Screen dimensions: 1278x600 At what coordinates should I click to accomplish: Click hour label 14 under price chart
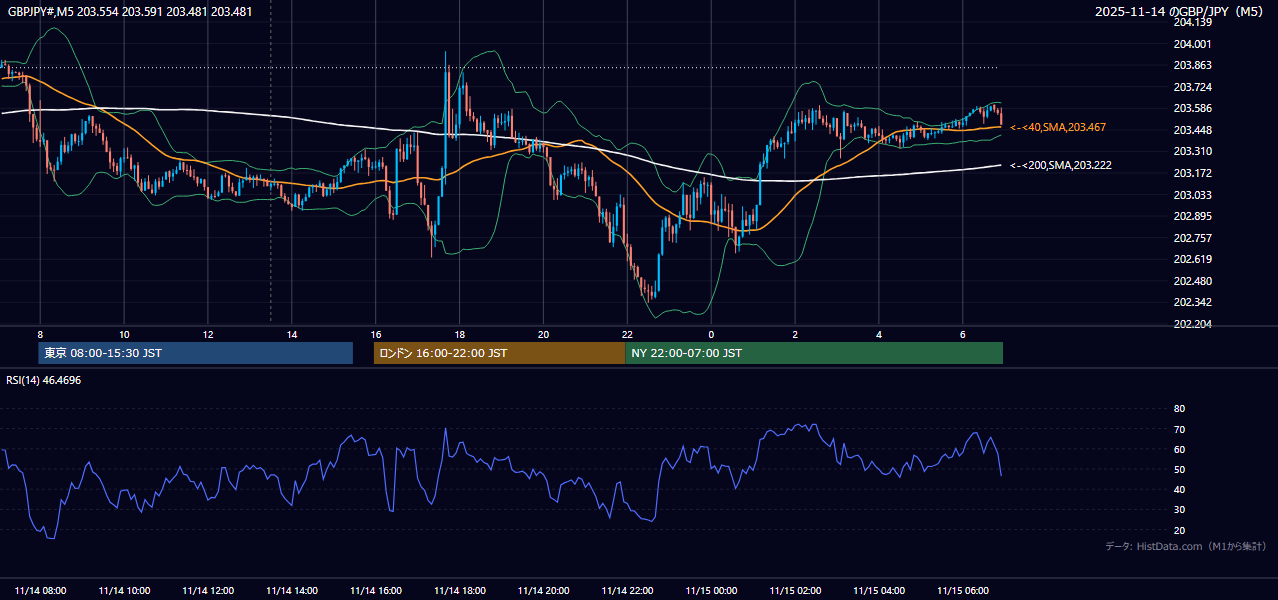[292, 334]
